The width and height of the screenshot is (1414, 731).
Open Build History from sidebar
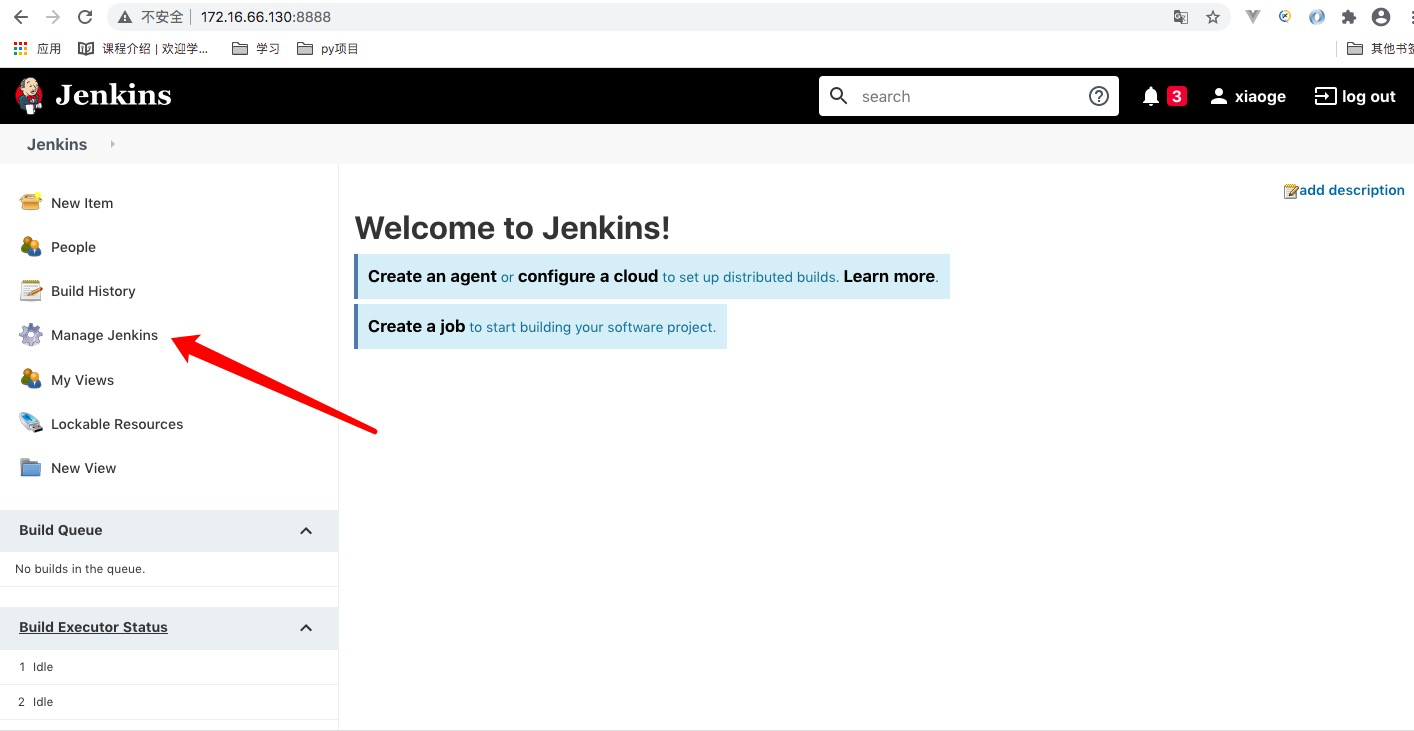tap(93, 291)
